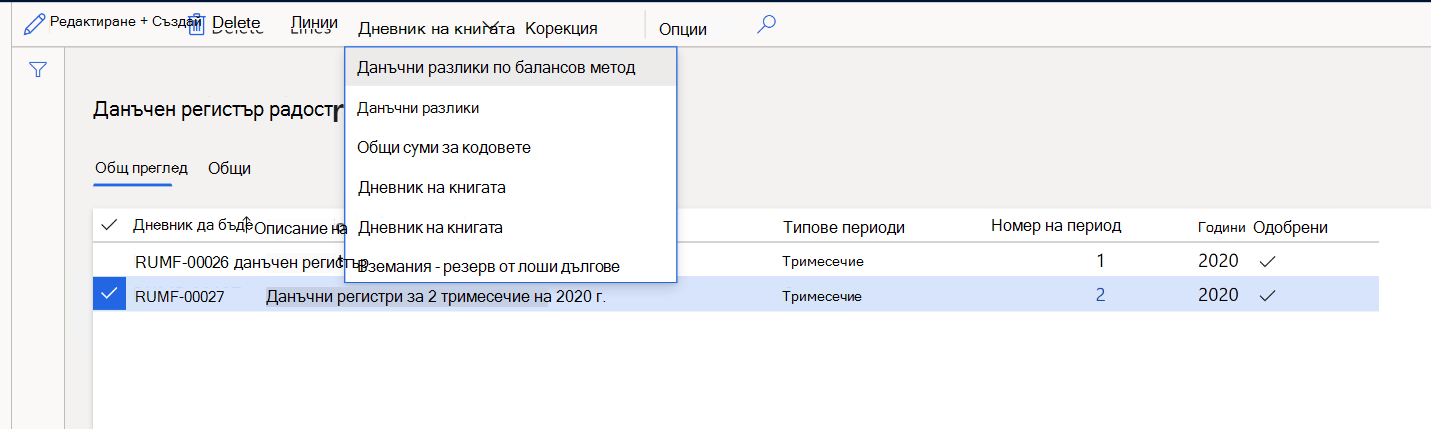Collapse the Дневник на книгата dropdown chevron
Viewport: 1431px width, 429px height.
tap(491, 27)
